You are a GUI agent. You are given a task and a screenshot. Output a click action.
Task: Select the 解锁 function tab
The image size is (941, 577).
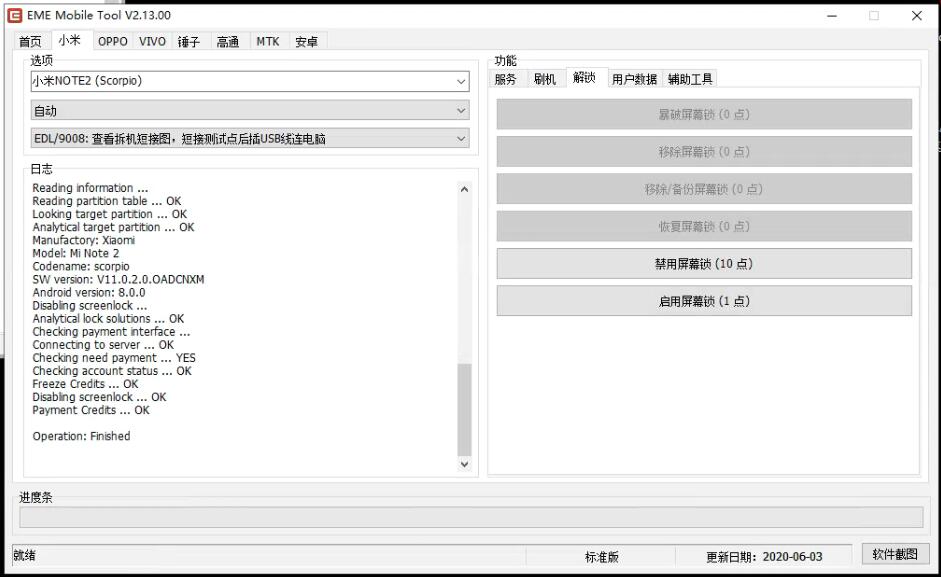585,77
